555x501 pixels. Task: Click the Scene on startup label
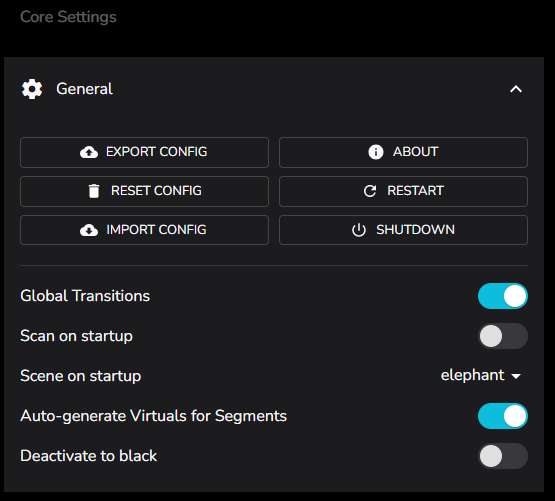tap(81, 376)
